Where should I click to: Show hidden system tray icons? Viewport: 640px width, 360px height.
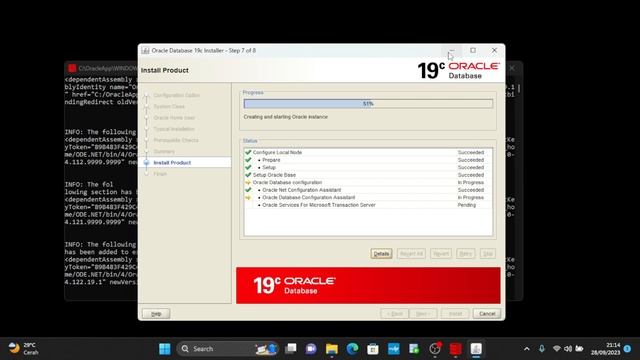point(527,349)
